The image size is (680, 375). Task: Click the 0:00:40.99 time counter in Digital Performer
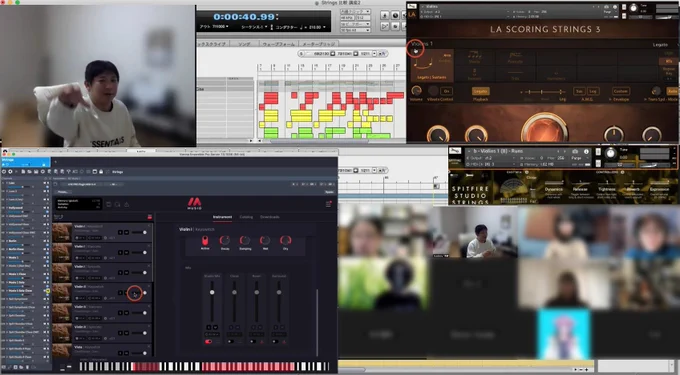tap(245, 17)
